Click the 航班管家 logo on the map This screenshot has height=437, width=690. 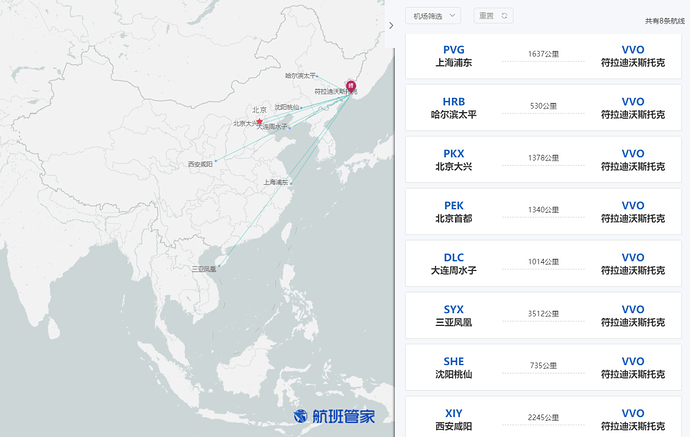[x=334, y=416]
